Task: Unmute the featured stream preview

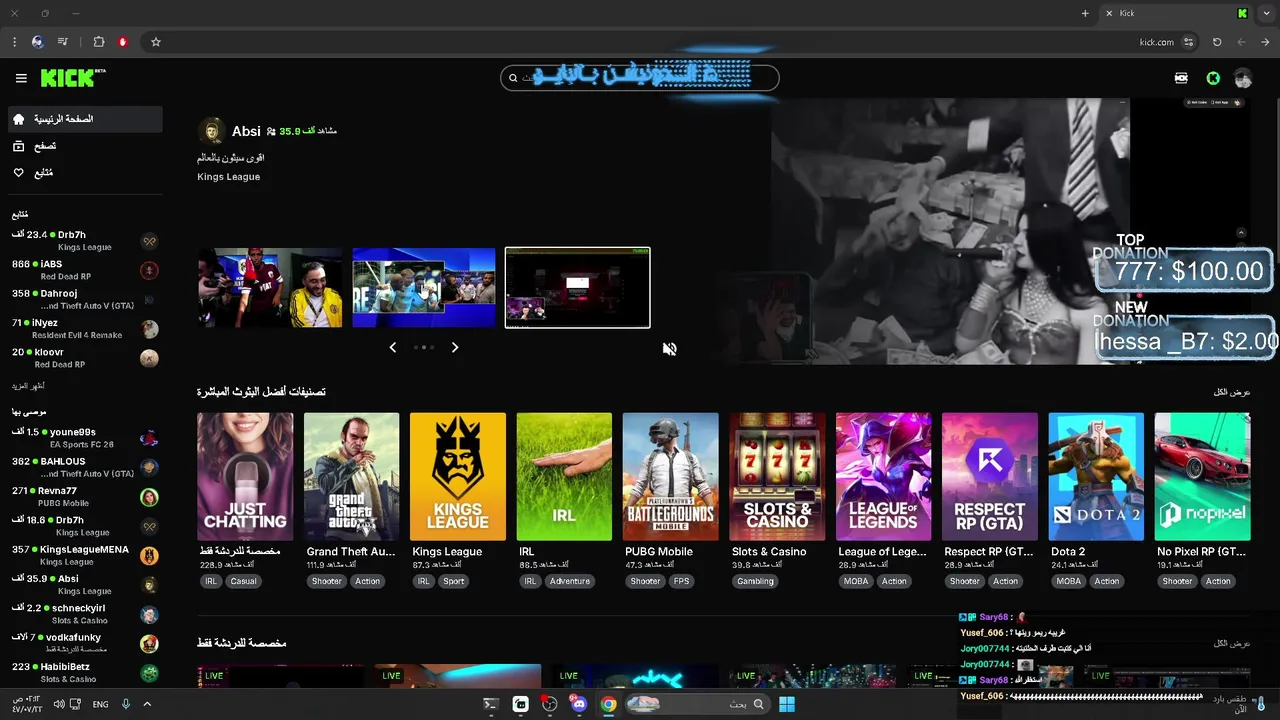Action: tap(670, 349)
